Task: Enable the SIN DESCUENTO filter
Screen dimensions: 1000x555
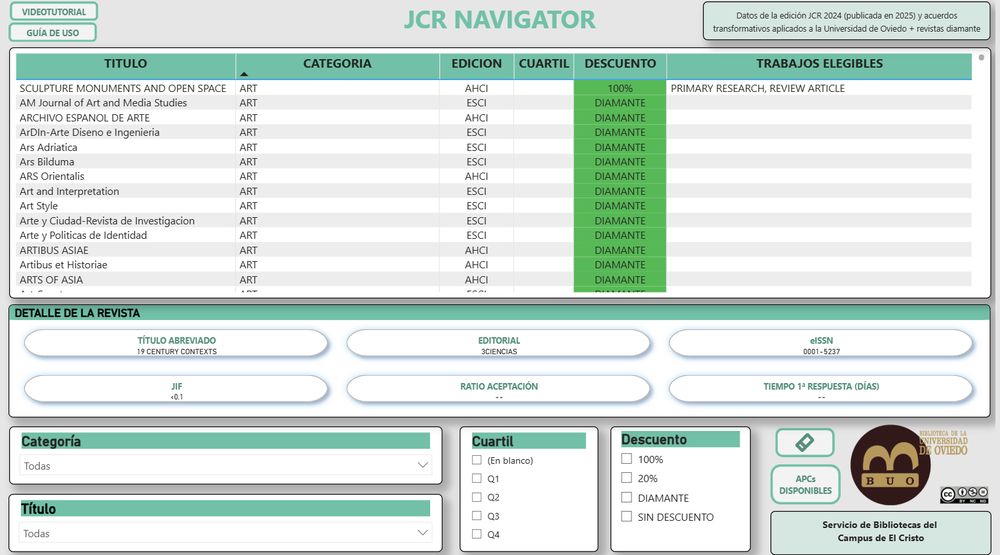Action: click(x=626, y=517)
